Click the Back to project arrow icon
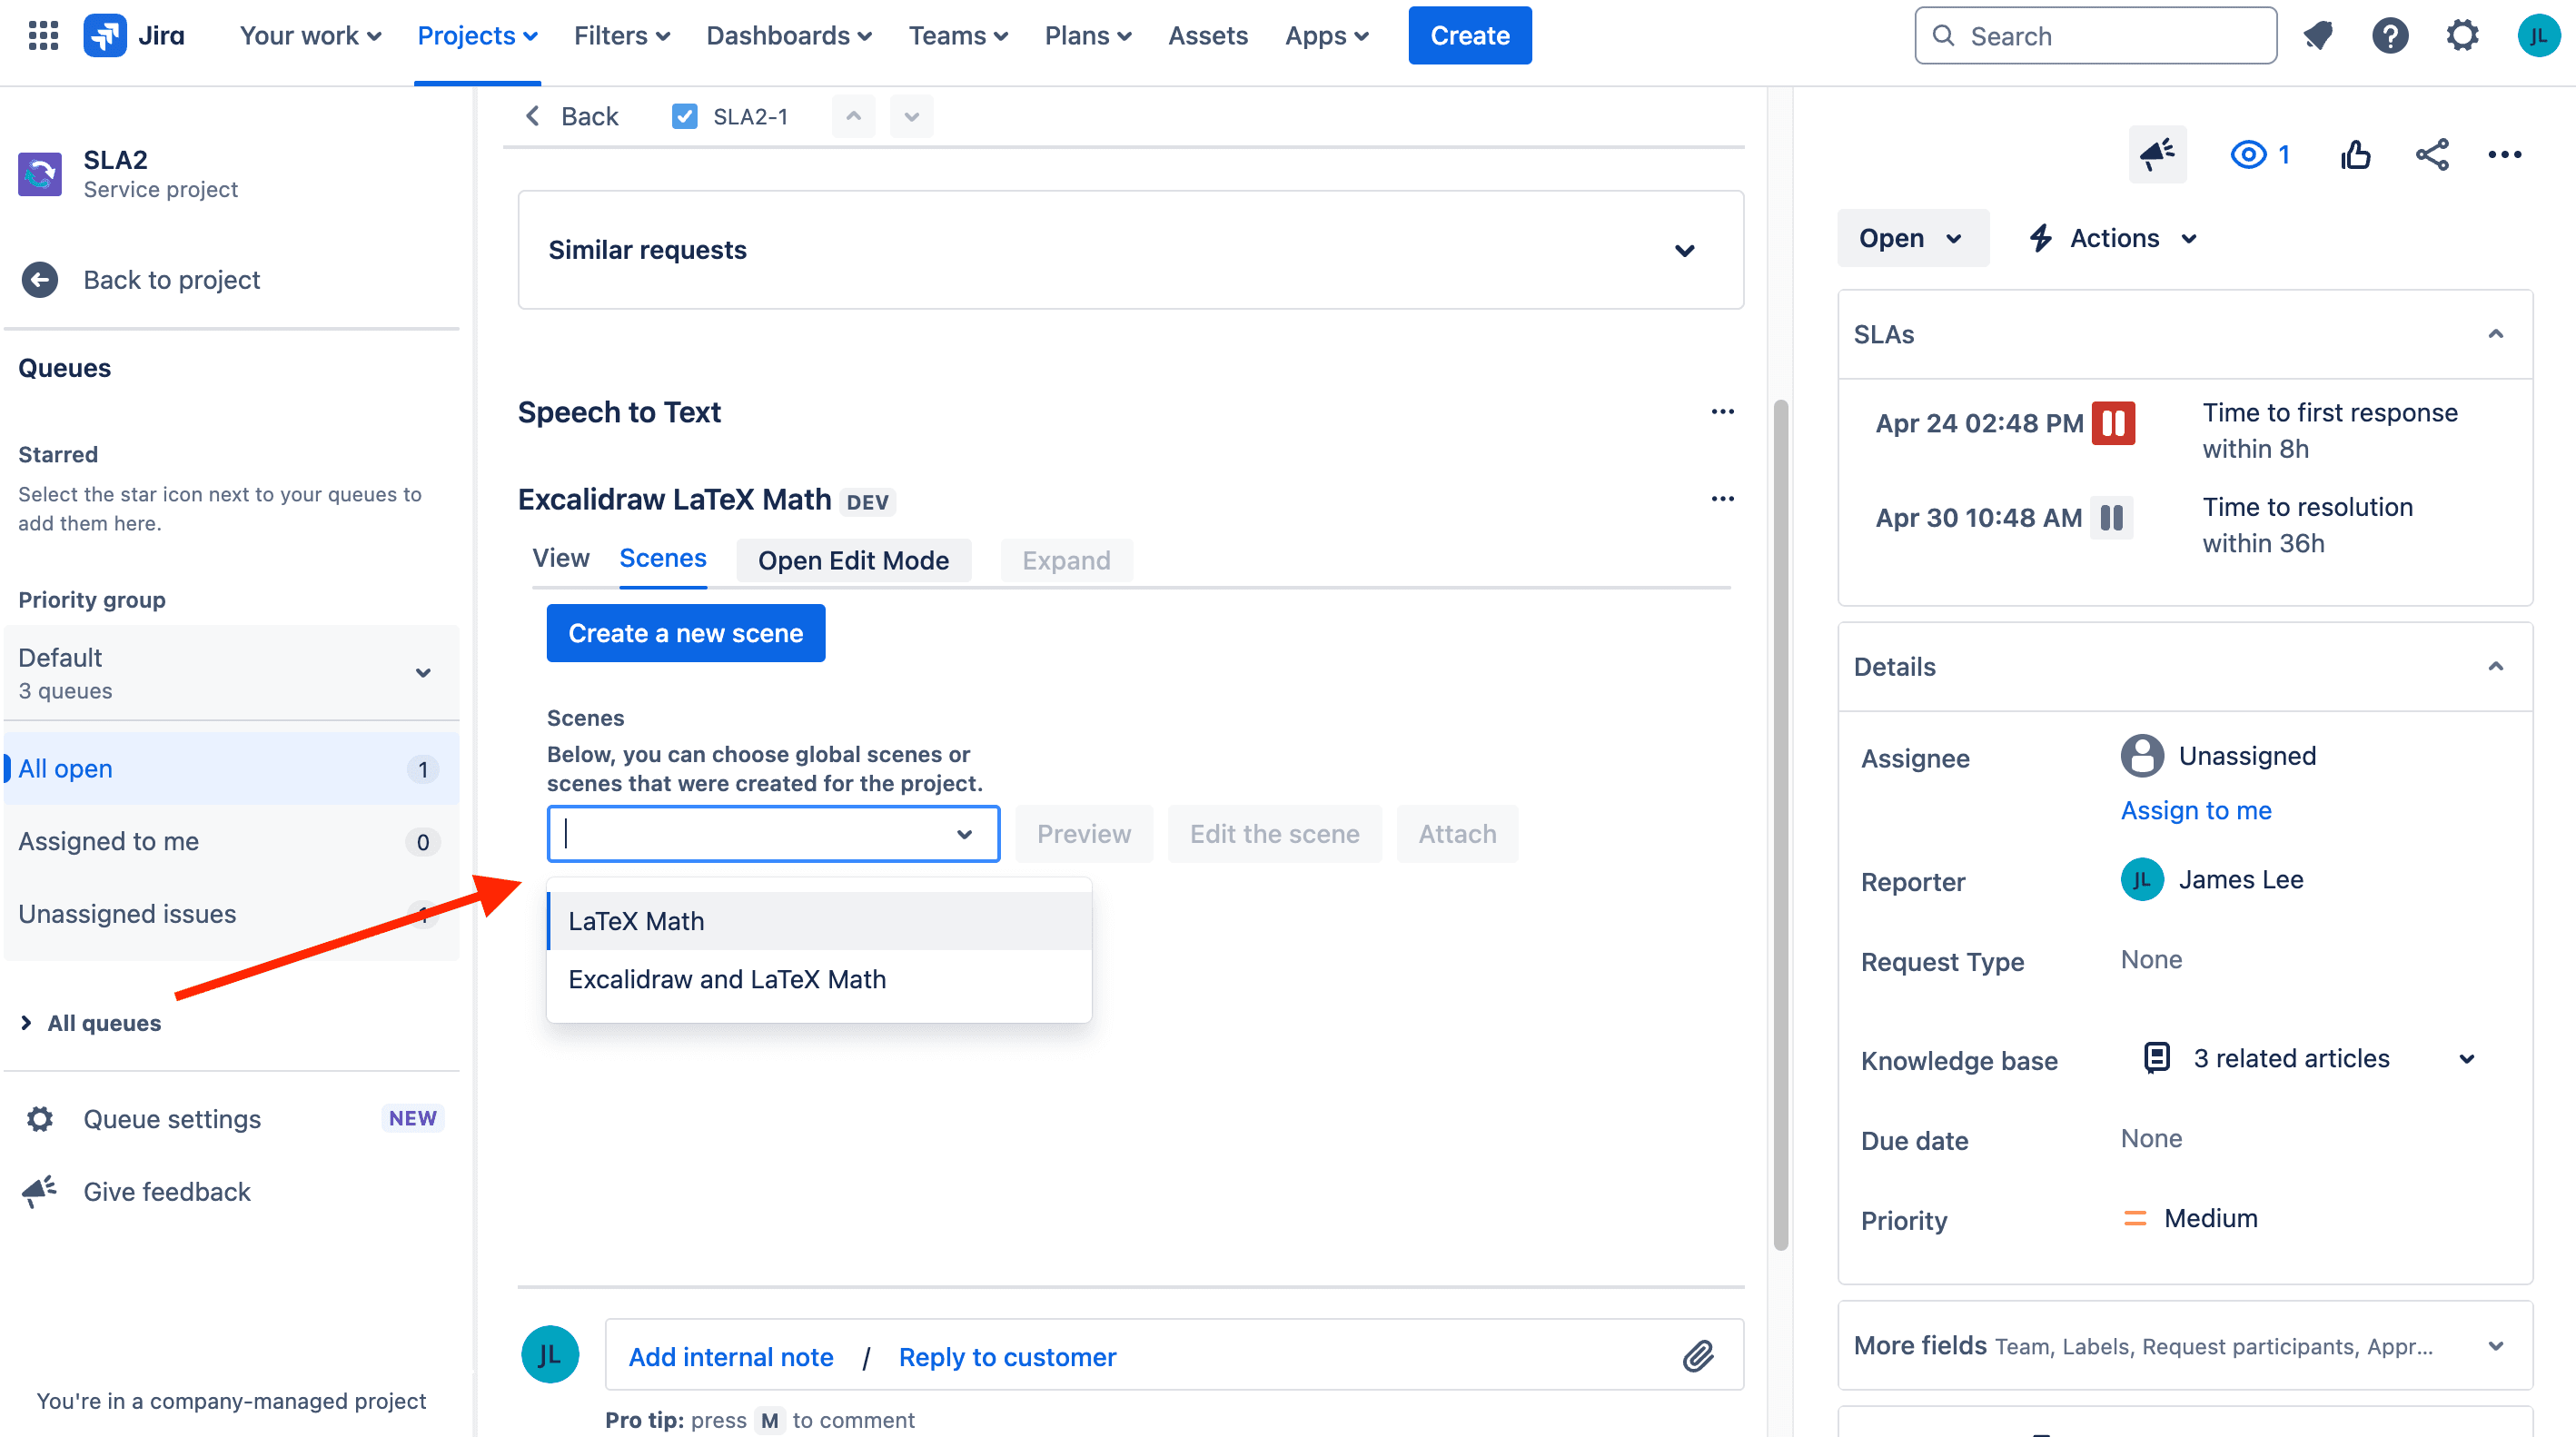The width and height of the screenshot is (2576, 1437). click(40, 280)
